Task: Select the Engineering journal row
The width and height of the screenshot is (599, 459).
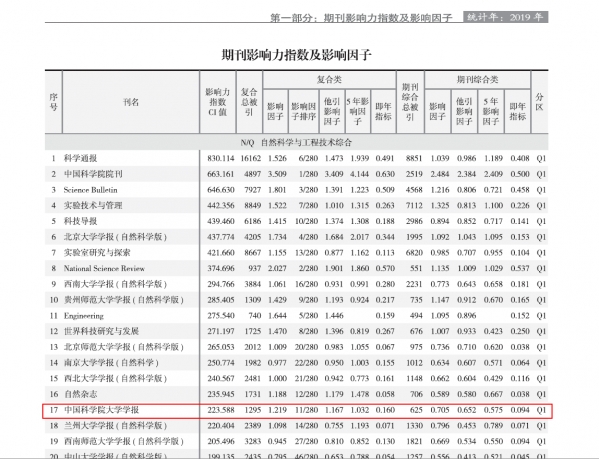Action: tap(296, 316)
